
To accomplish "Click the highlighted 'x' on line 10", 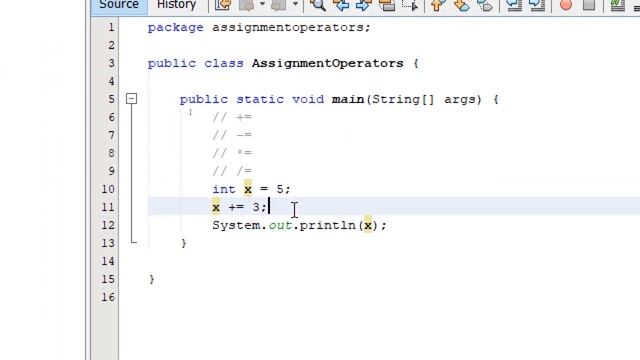I will coord(248,189).
